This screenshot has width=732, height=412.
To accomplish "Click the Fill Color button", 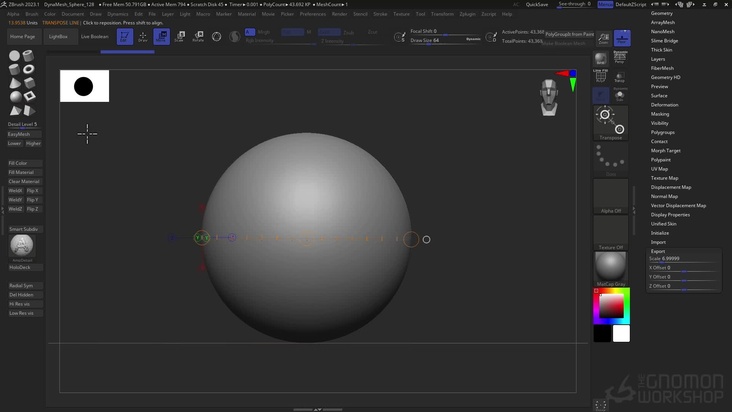I will (x=25, y=163).
